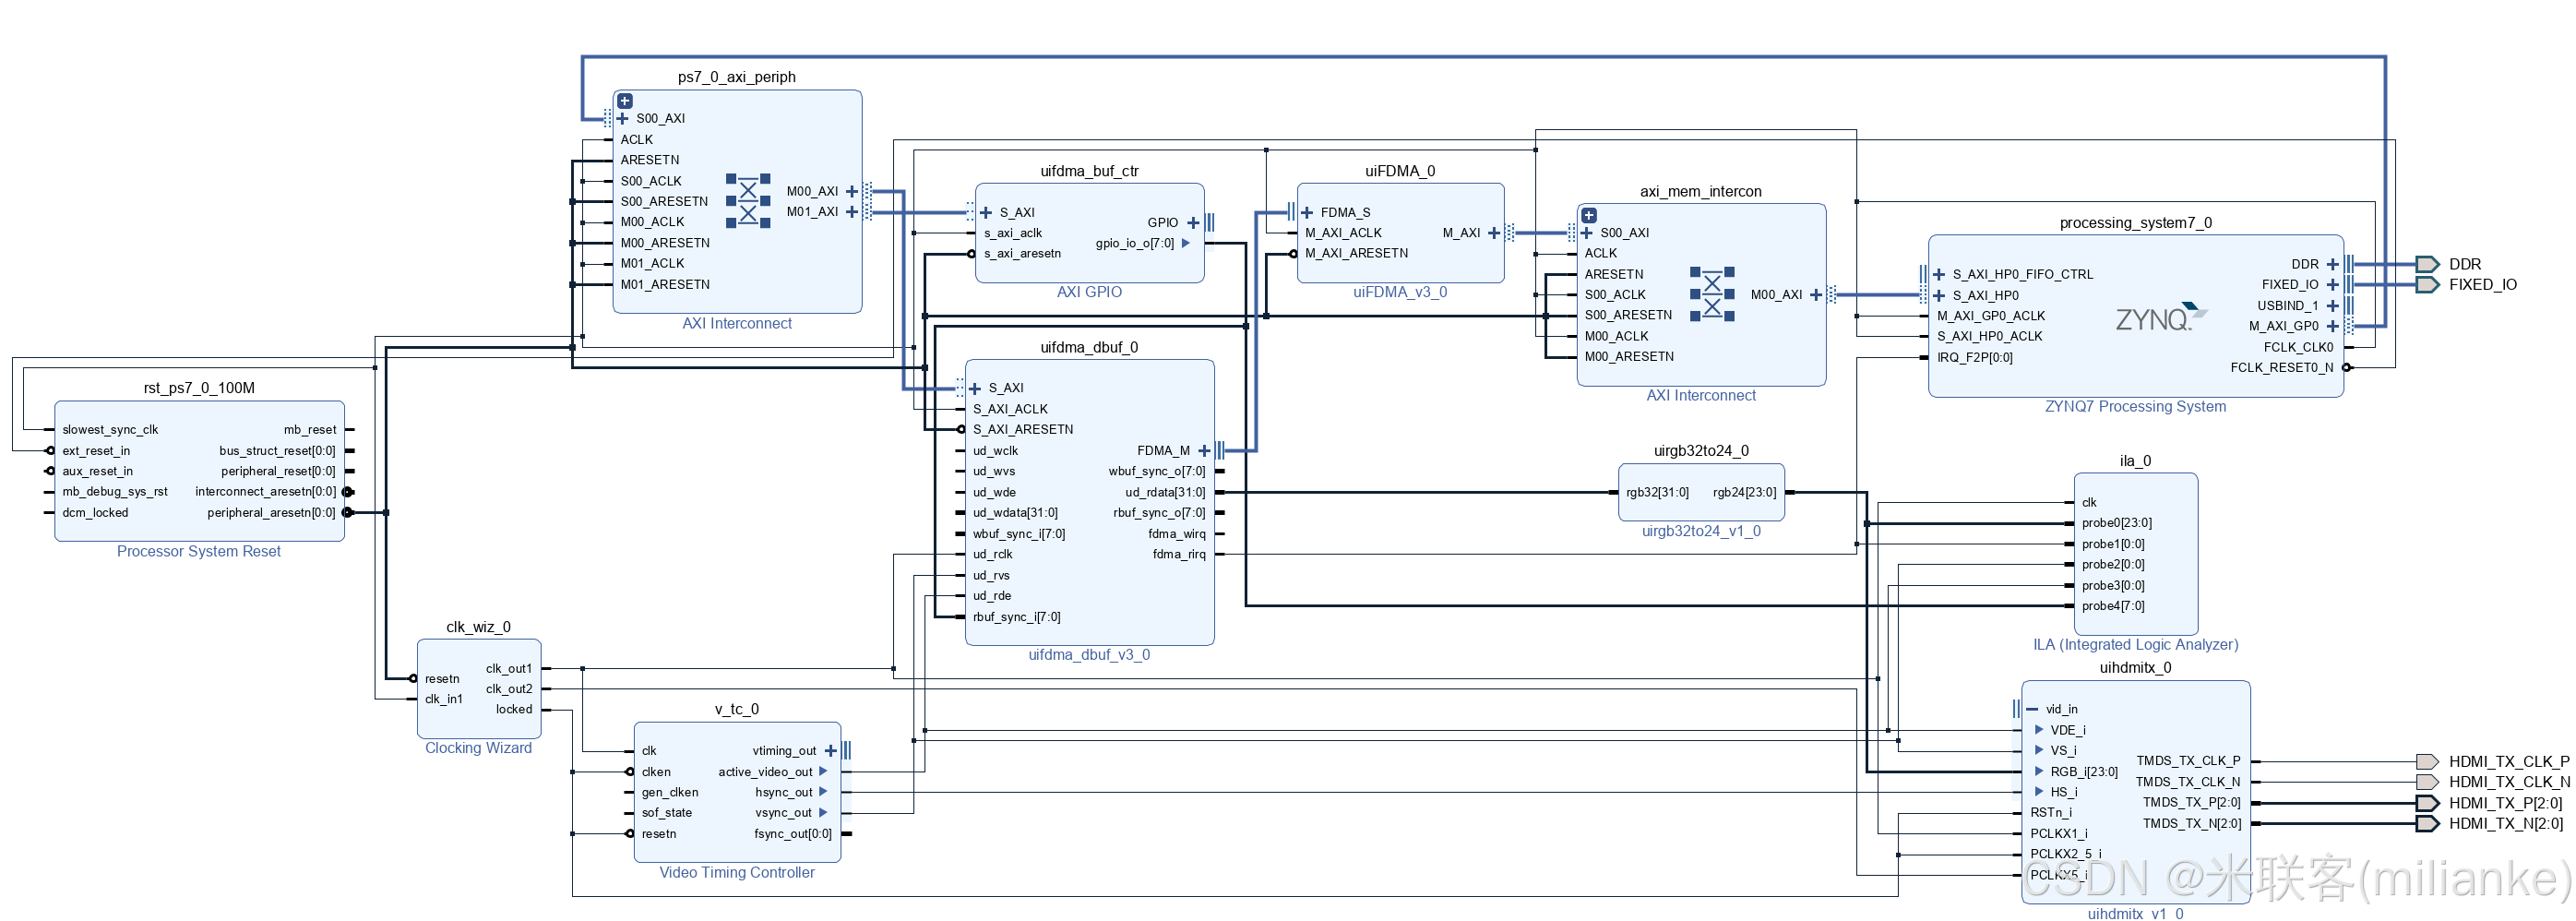Viewport: 2576px width, 921px height.
Task: Expand the GPIO interface on the AXI GPIO block
Action: 1192,222
